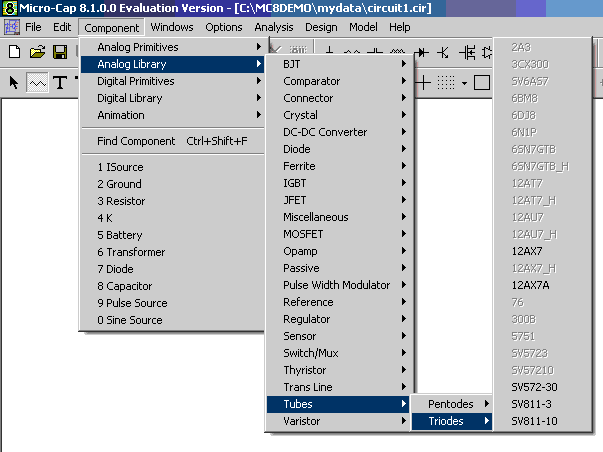Pick the SV572-30 triode

(x=542, y=387)
